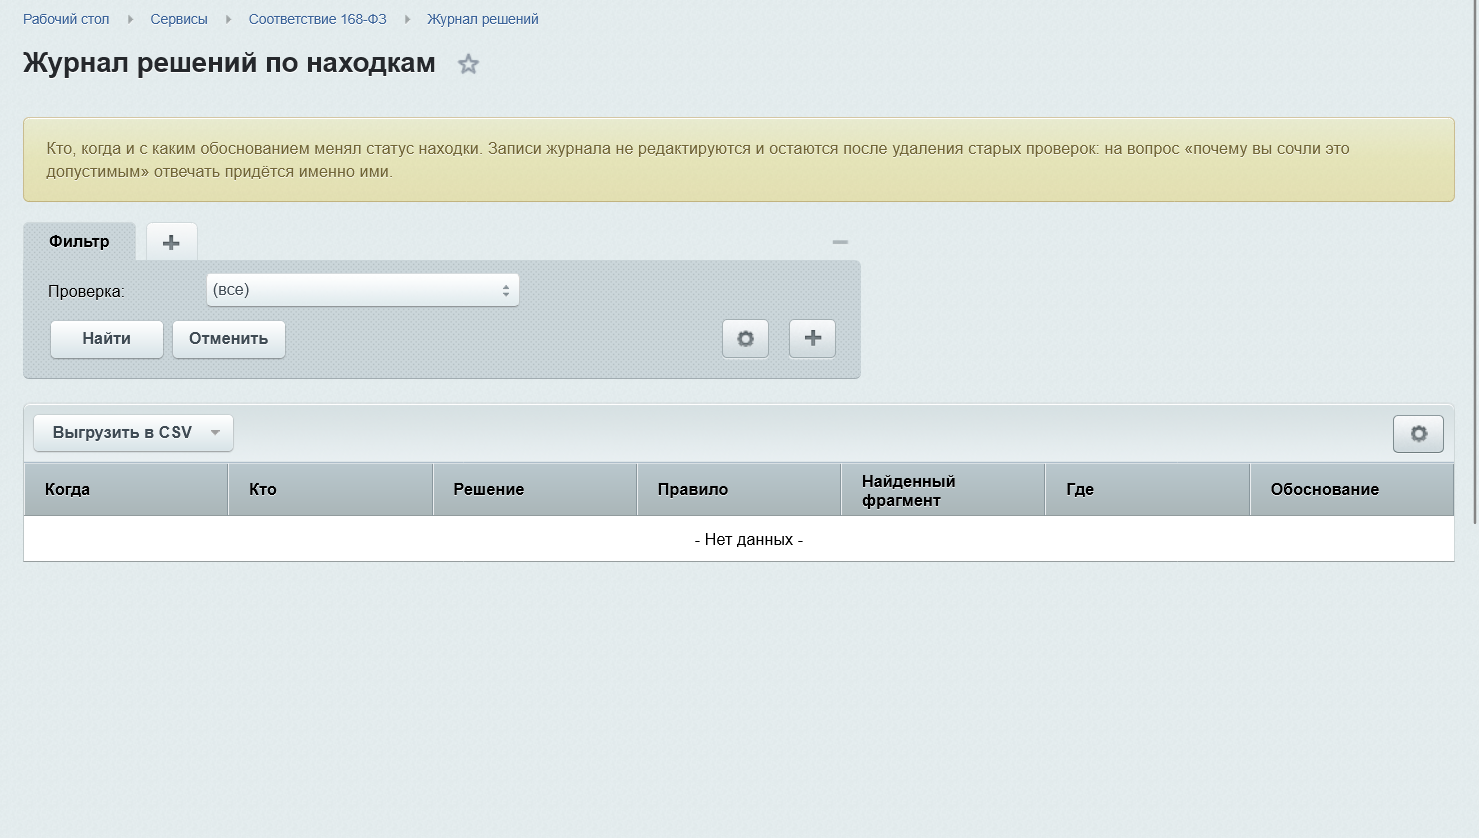The width and height of the screenshot is (1479, 838).
Task: Open filter settings gear icon
Action: (746, 339)
